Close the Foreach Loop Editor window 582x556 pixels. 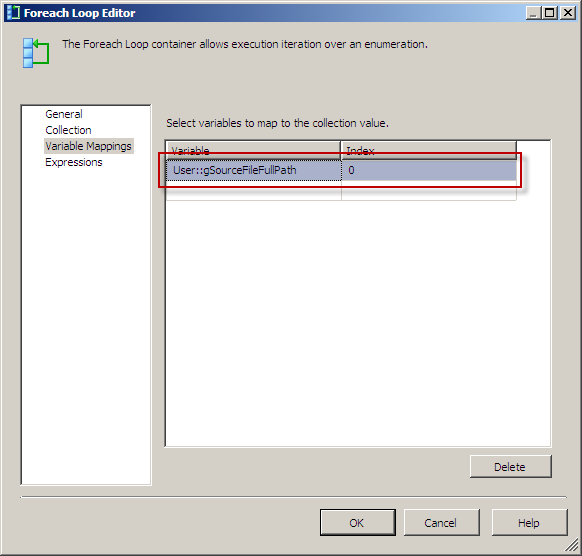coord(568,13)
